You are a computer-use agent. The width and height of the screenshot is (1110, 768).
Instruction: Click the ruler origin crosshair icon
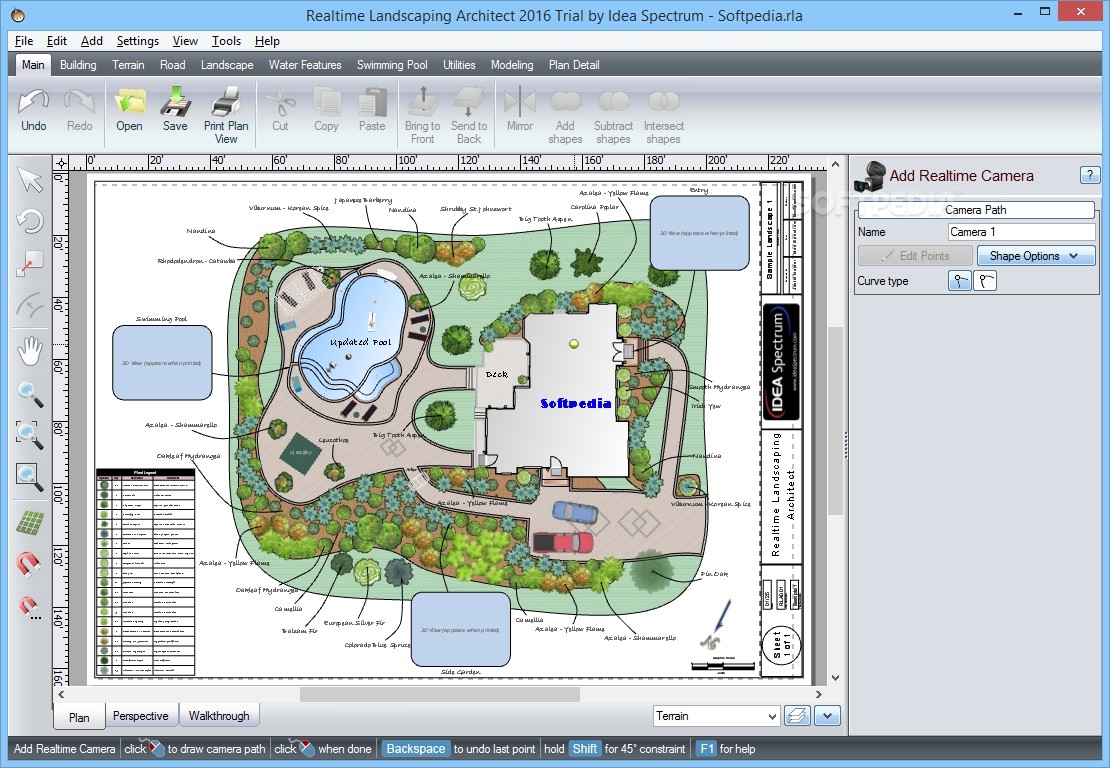(x=62, y=164)
